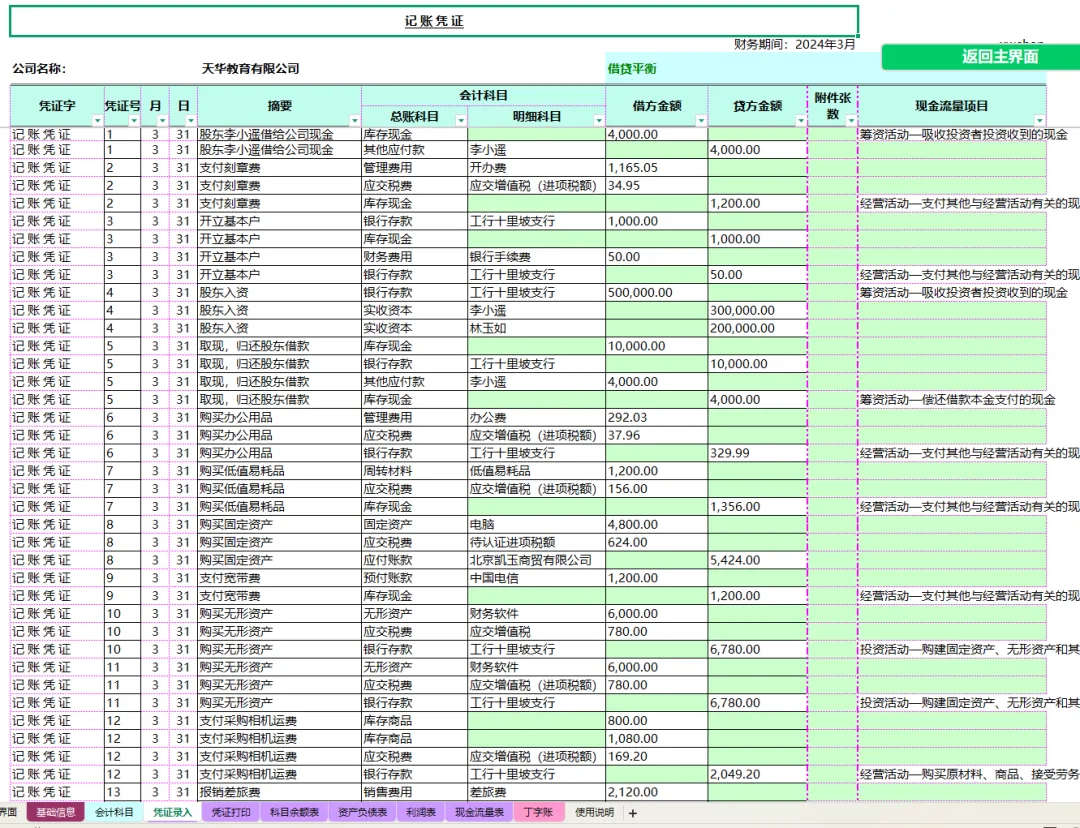Select debit amount 2,120.00 cell
The width and height of the screenshot is (1080, 828).
[656, 792]
